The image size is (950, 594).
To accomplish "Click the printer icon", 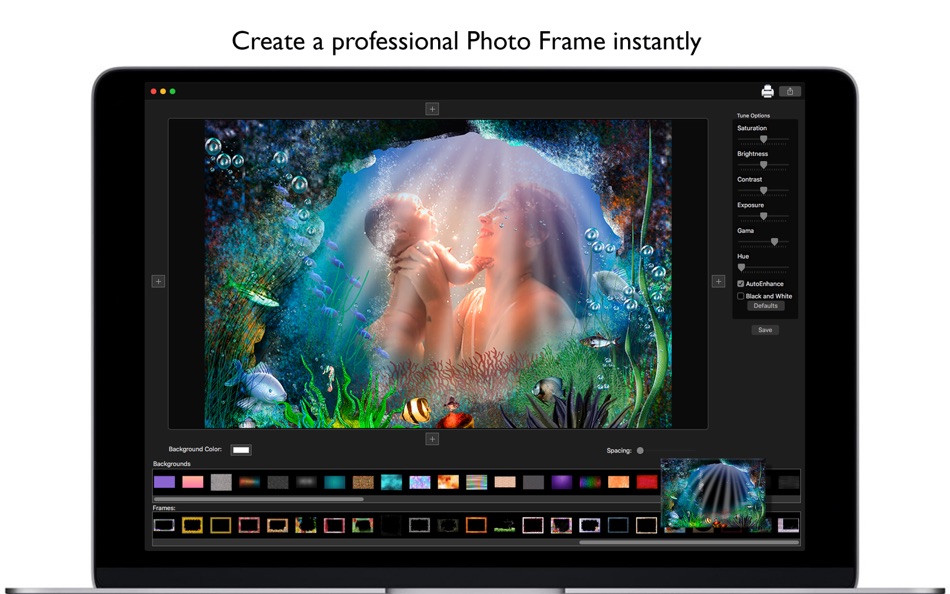I will click(767, 91).
